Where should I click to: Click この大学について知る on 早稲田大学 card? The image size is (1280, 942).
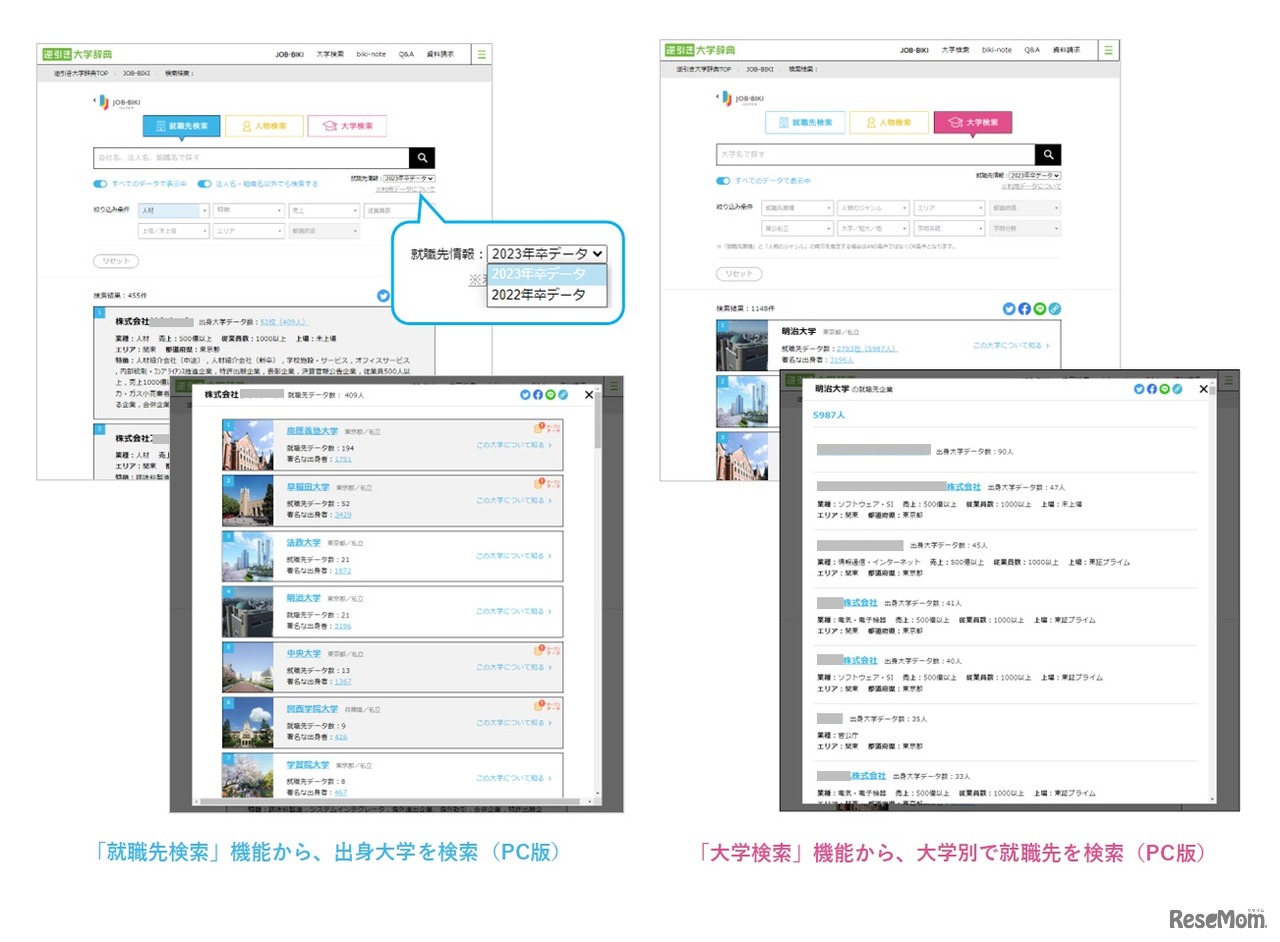[514, 500]
